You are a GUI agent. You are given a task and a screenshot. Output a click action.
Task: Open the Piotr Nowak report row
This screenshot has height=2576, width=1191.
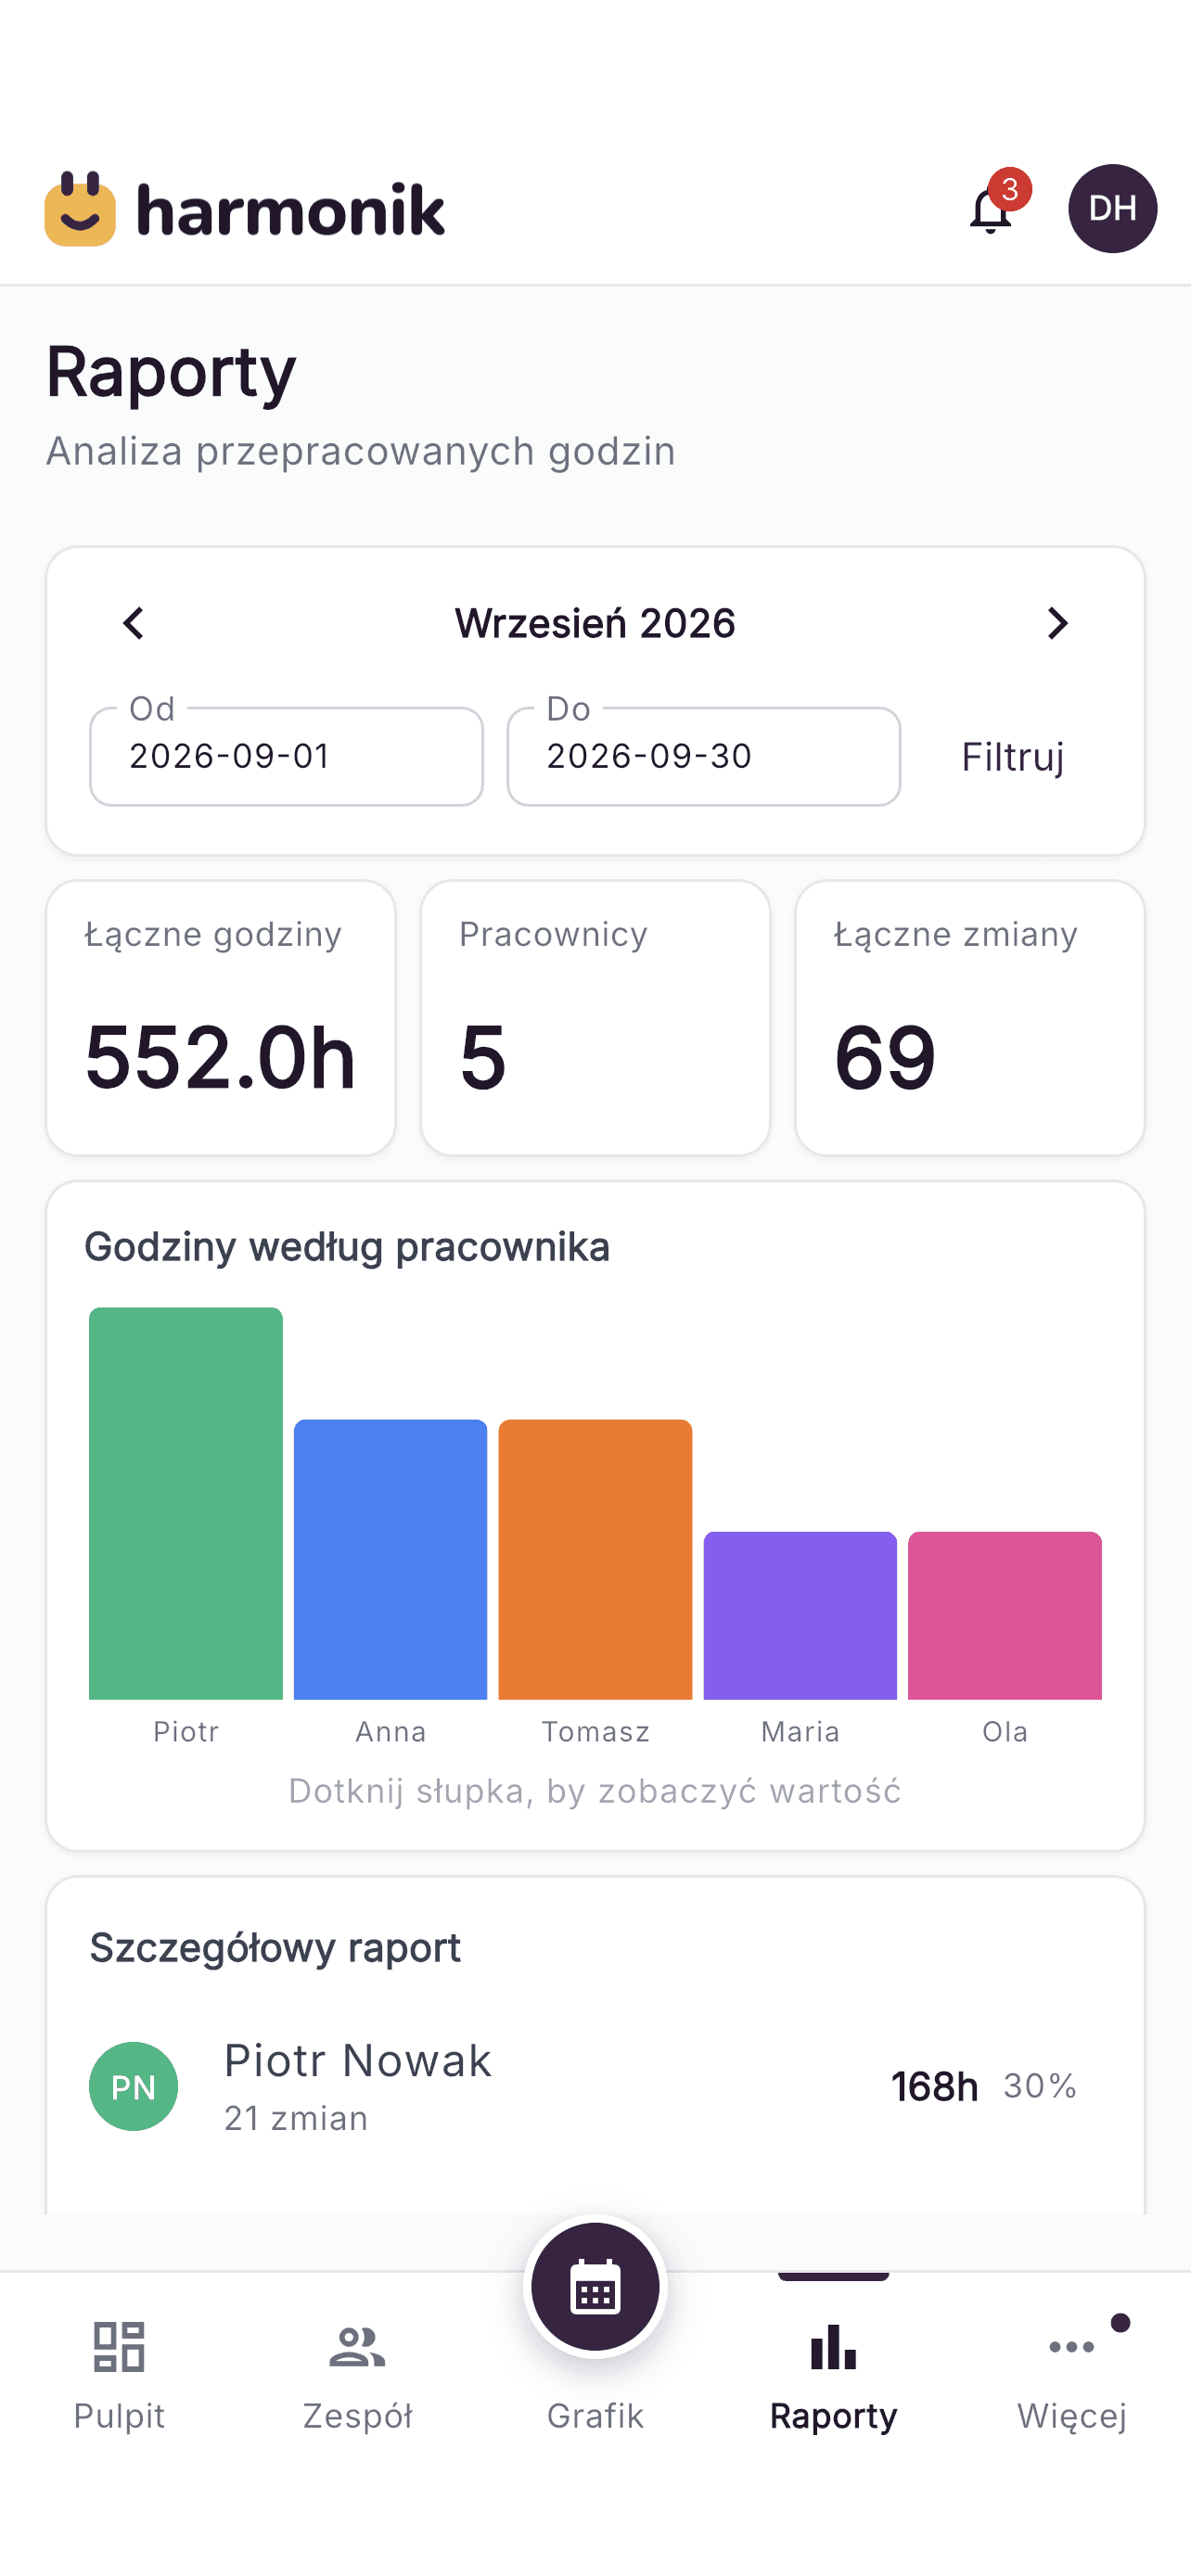[x=595, y=2086]
